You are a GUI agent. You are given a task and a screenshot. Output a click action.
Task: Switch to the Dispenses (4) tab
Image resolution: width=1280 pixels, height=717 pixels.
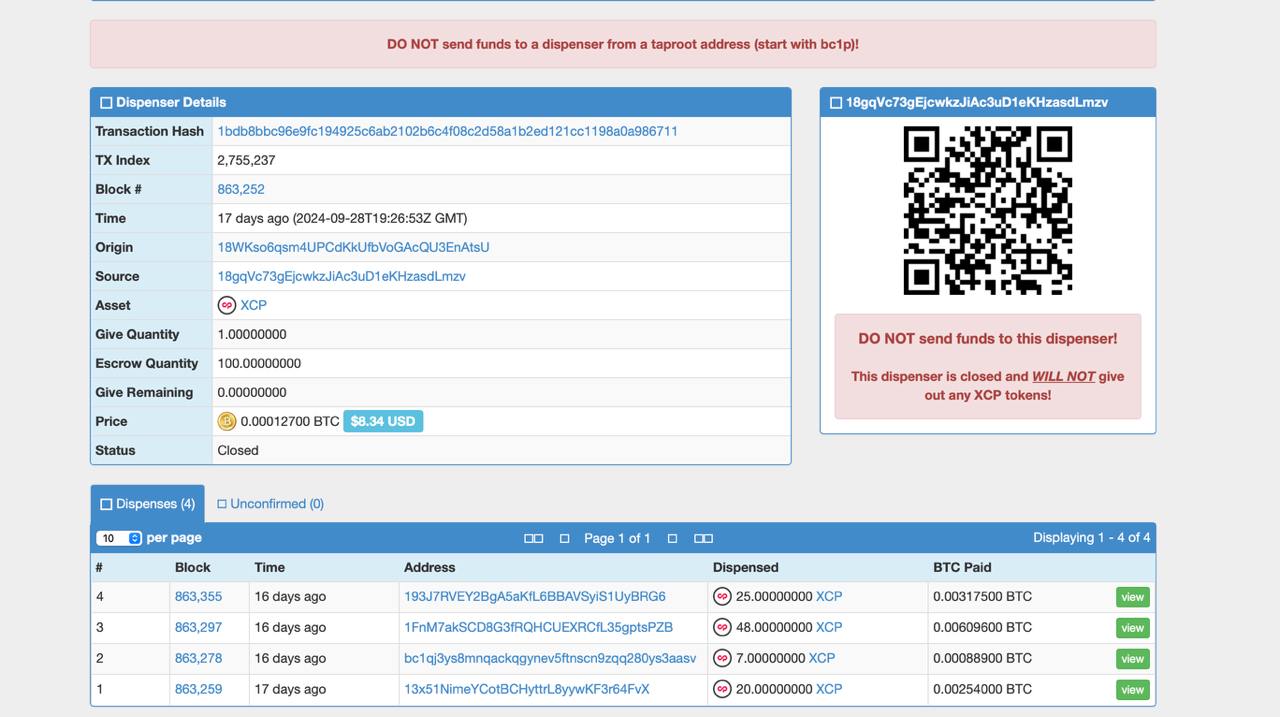(148, 504)
